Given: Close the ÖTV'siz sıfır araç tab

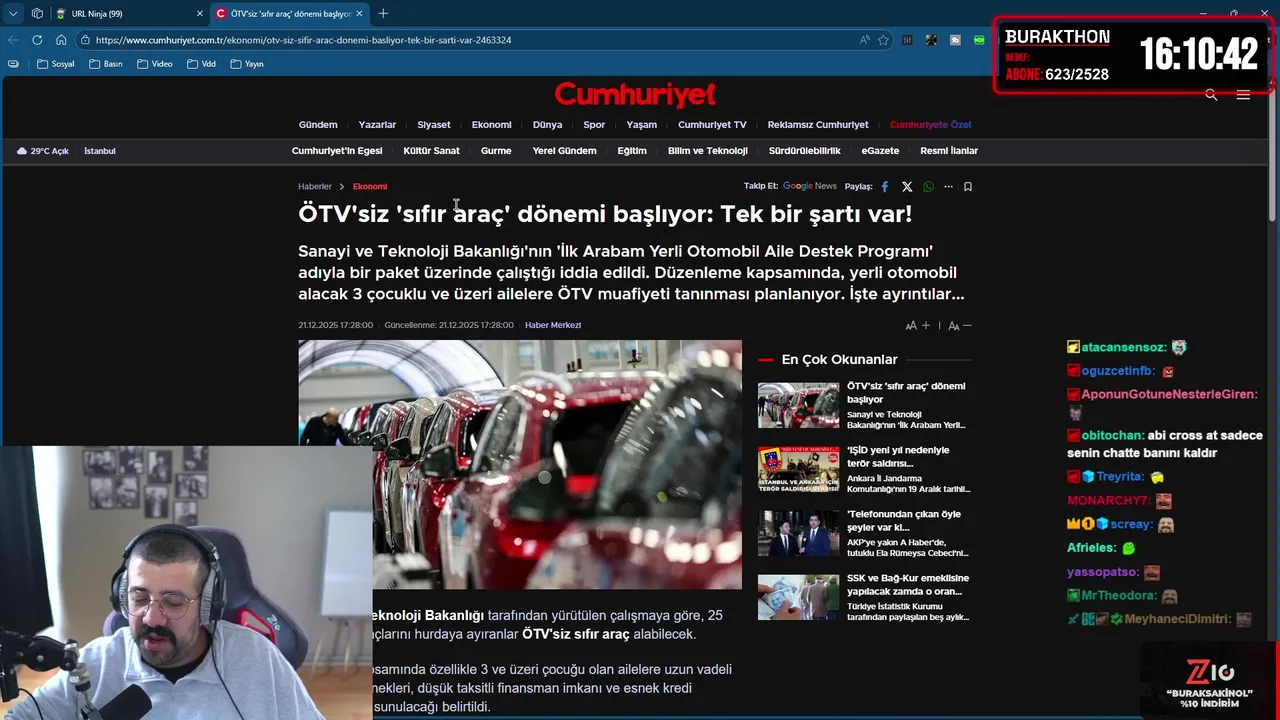Looking at the screenshot, I should click(x=359, y=14).
